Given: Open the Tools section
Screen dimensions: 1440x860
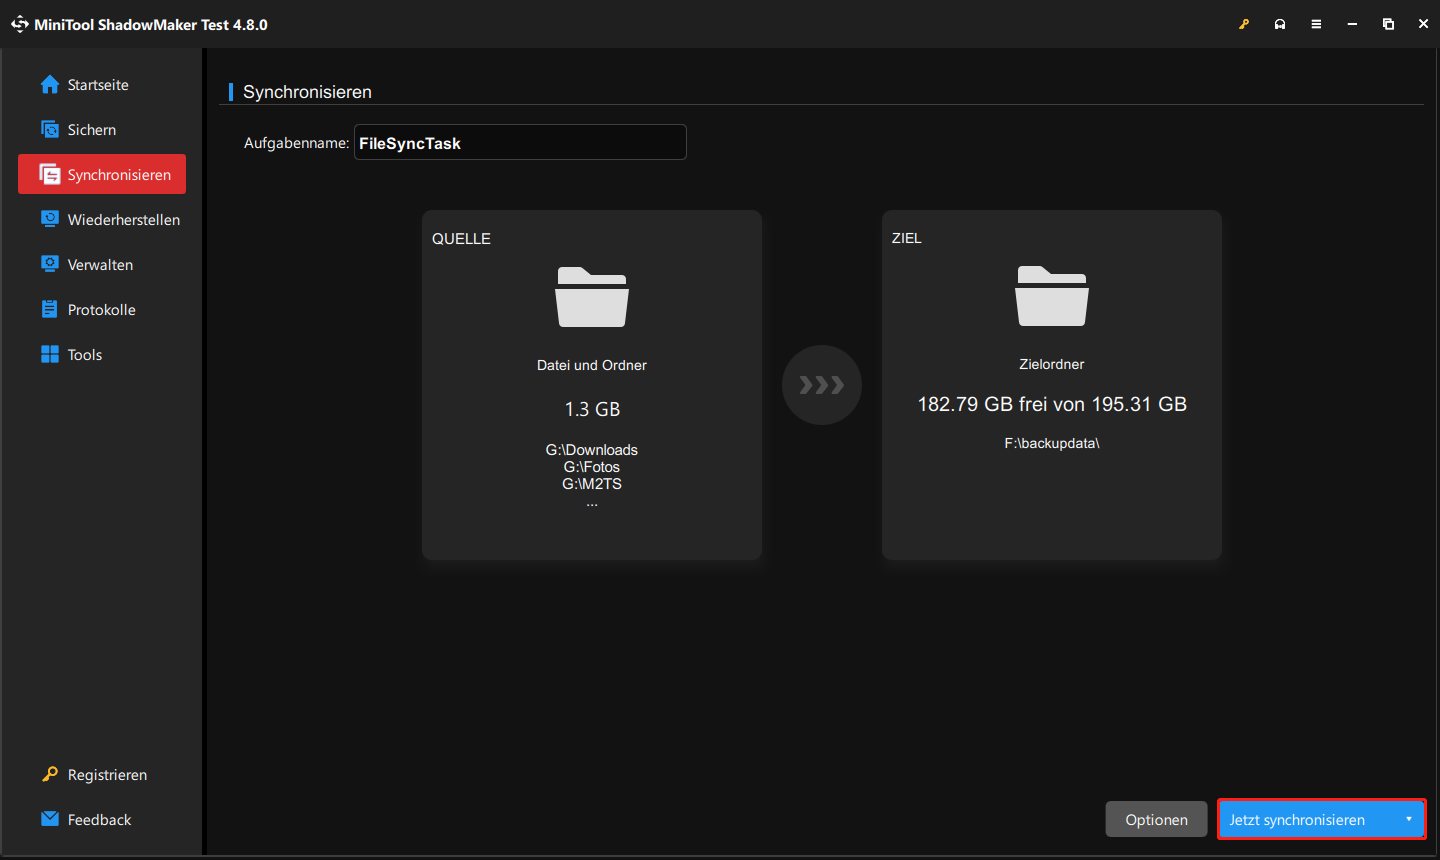Looking at the screenshot, I should pos(102,355).
